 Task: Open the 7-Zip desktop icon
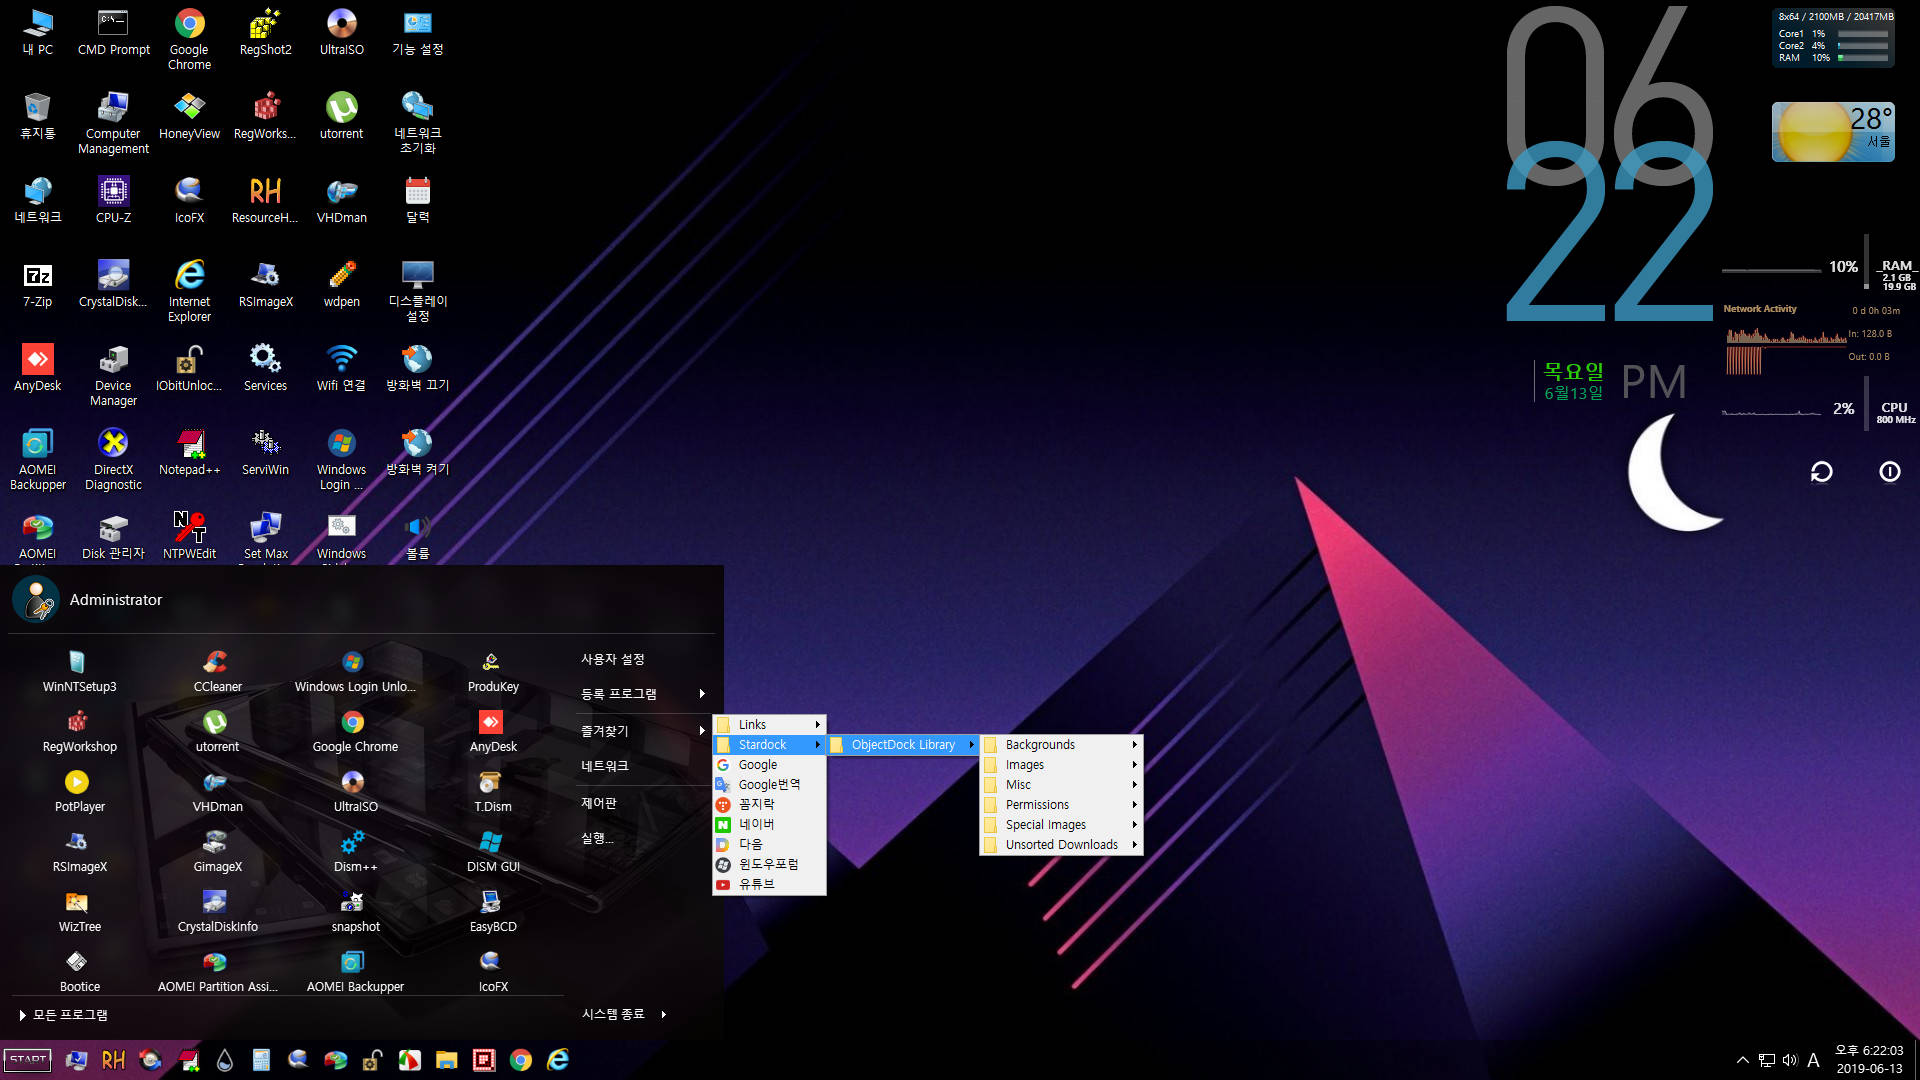click(x=37, y=284)
